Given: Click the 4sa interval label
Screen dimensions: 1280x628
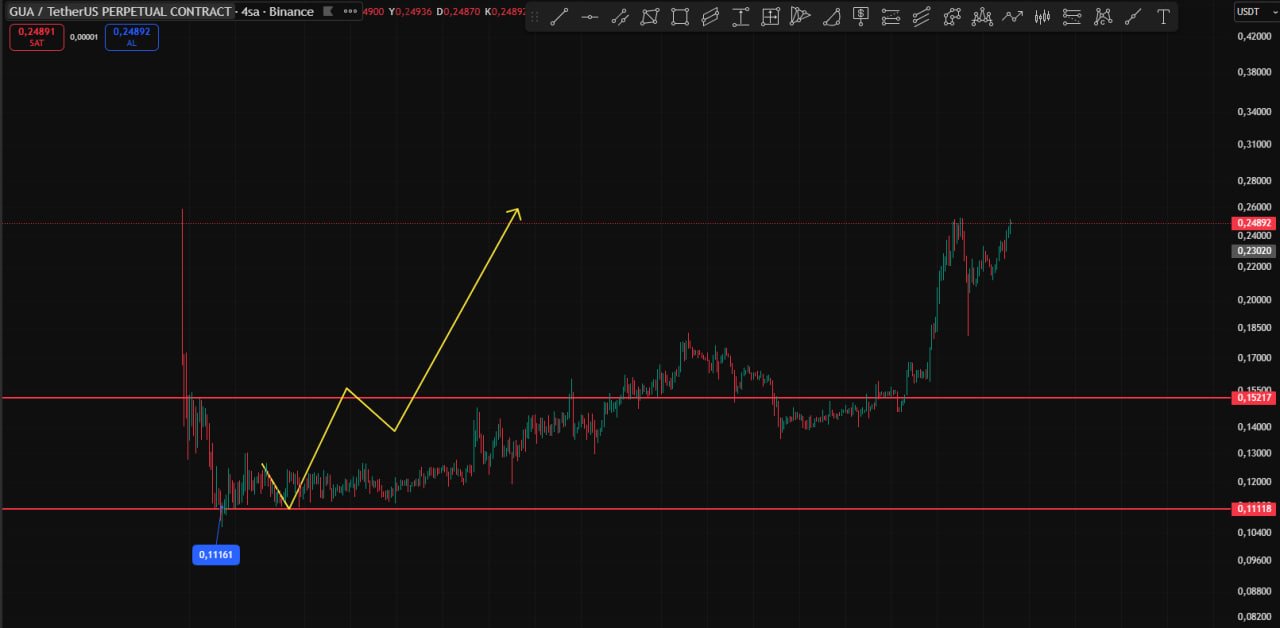Looking at the screenshot, I should pyautogui.click(x=251, y=12).
